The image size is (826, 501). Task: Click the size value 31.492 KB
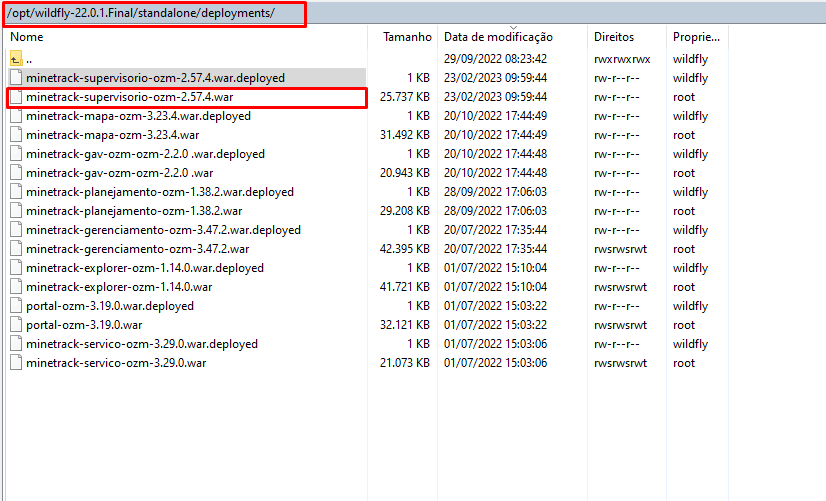pyautogui.click(x=405, y=135)
